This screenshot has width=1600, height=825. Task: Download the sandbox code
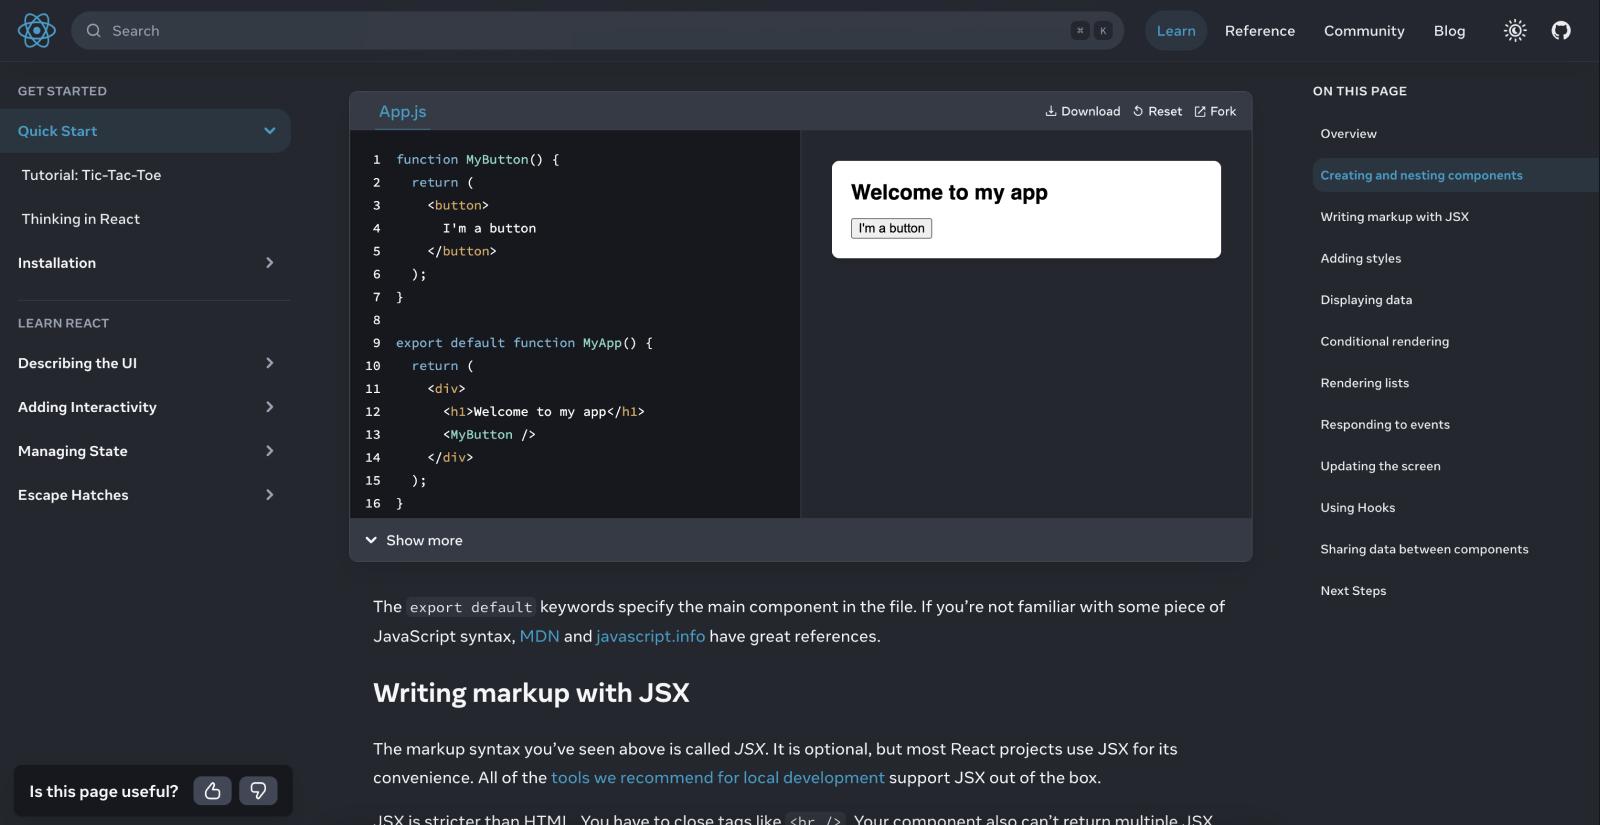[1082, 112]
